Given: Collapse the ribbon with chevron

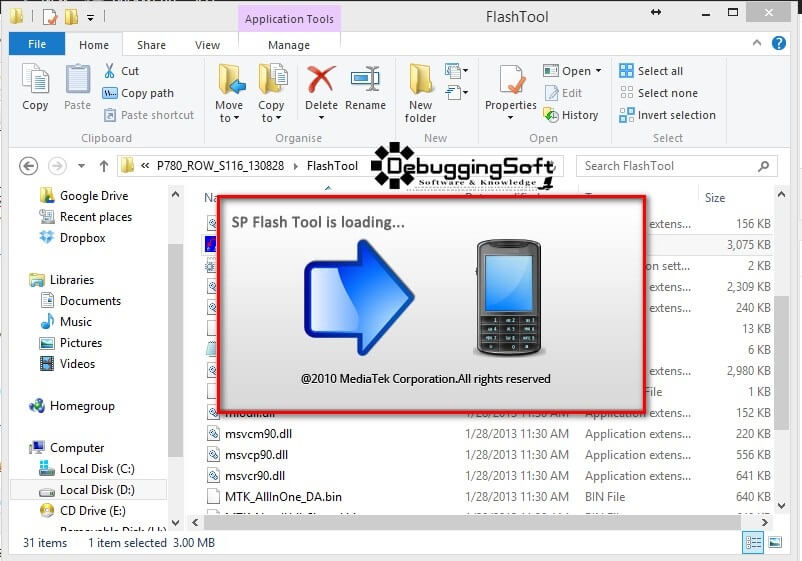Looking at the screenshot, I should click(x=757, y=43).
